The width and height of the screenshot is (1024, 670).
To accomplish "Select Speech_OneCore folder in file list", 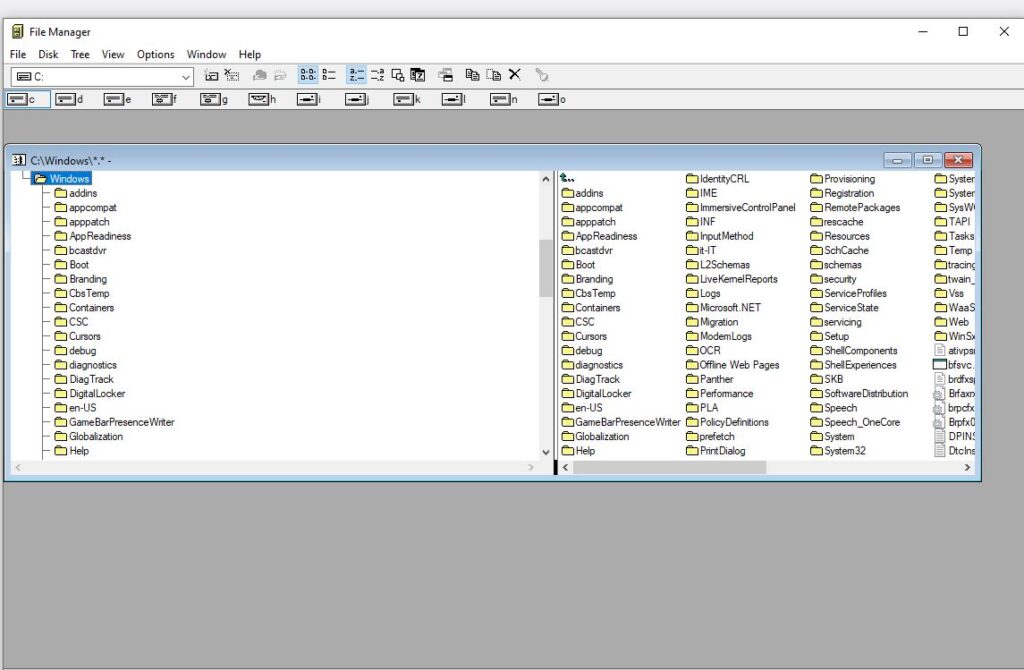I will pyautogui.click(x=856, y=422).
